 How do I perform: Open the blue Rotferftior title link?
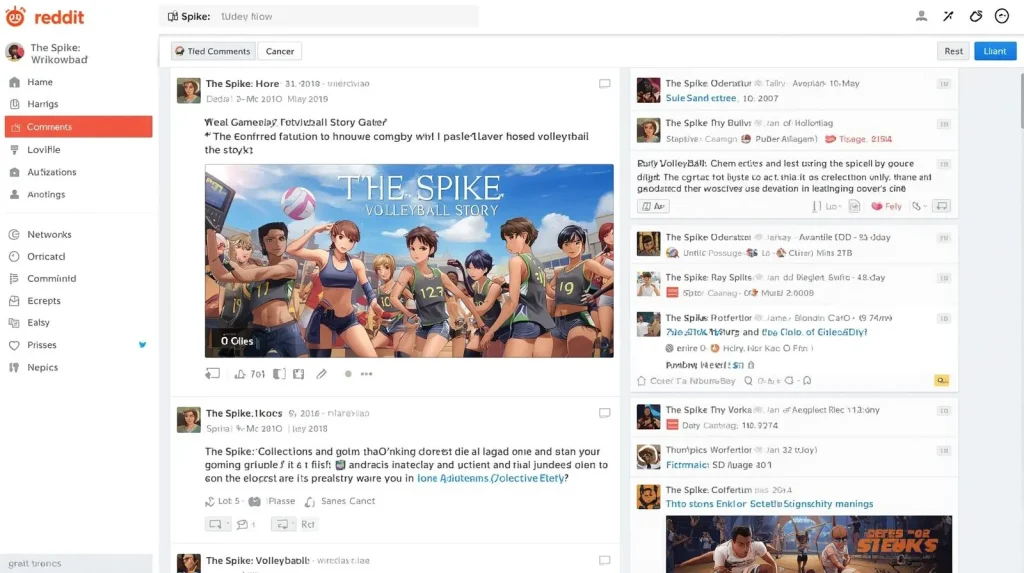point(766,332)
